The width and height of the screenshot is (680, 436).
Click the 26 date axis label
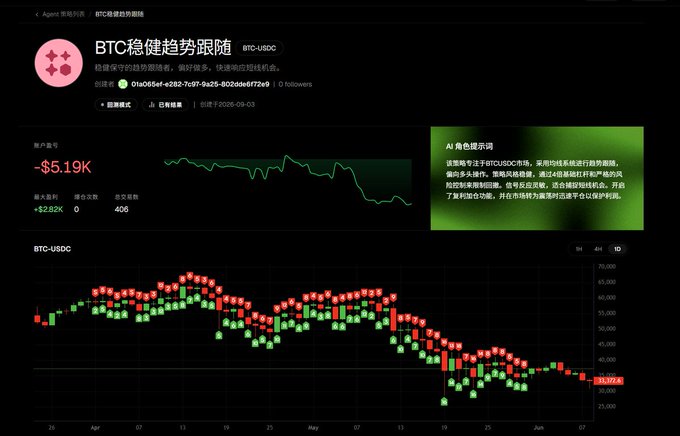[52, 428]
